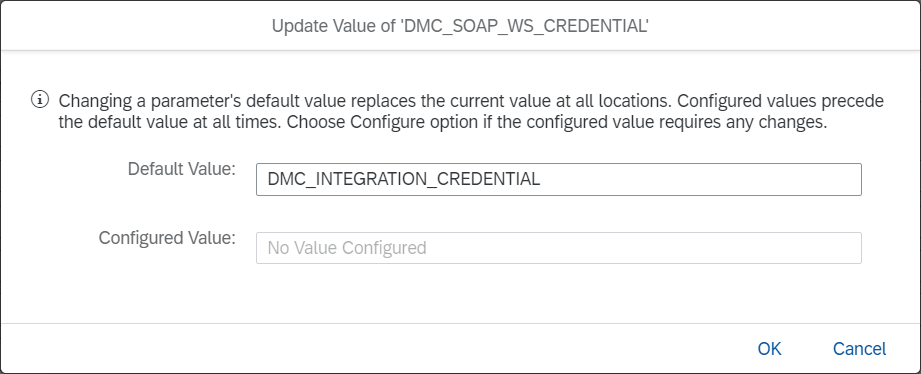Click the 'Default Value:' label
This screenshot has height=374, width=921.
[x=181, y=169]
